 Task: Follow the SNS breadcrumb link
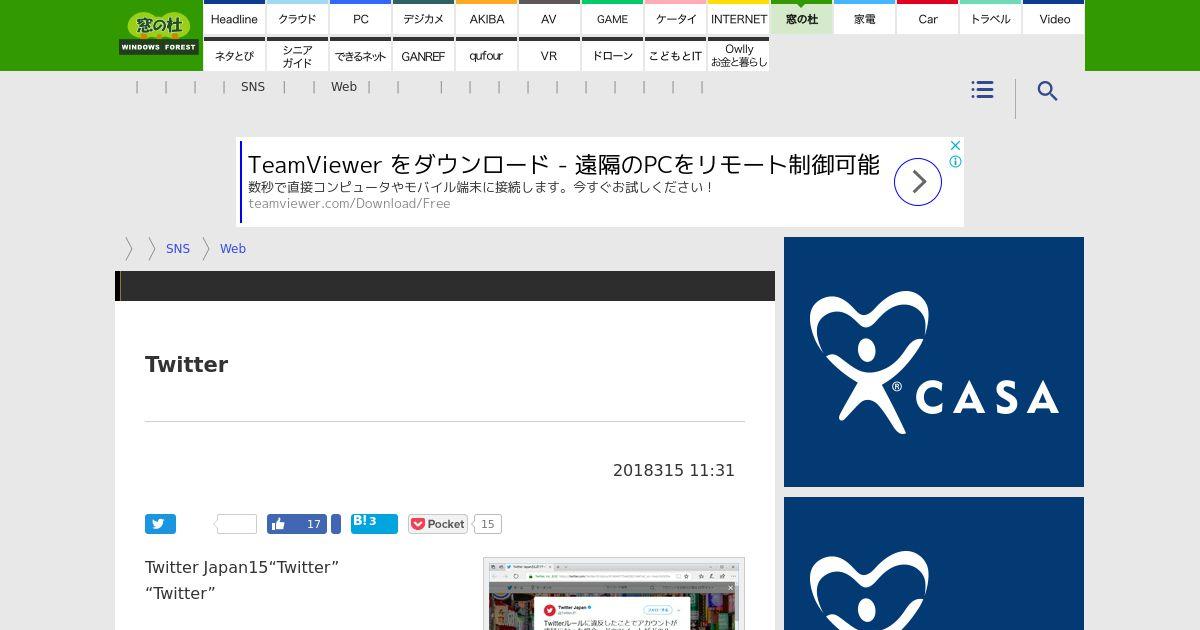click(178, 249)
